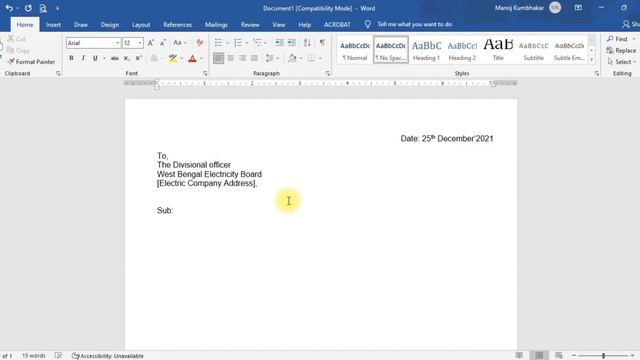Click the Justify alignment icon
The image size is (640, 360).
(x=254, y=58)
